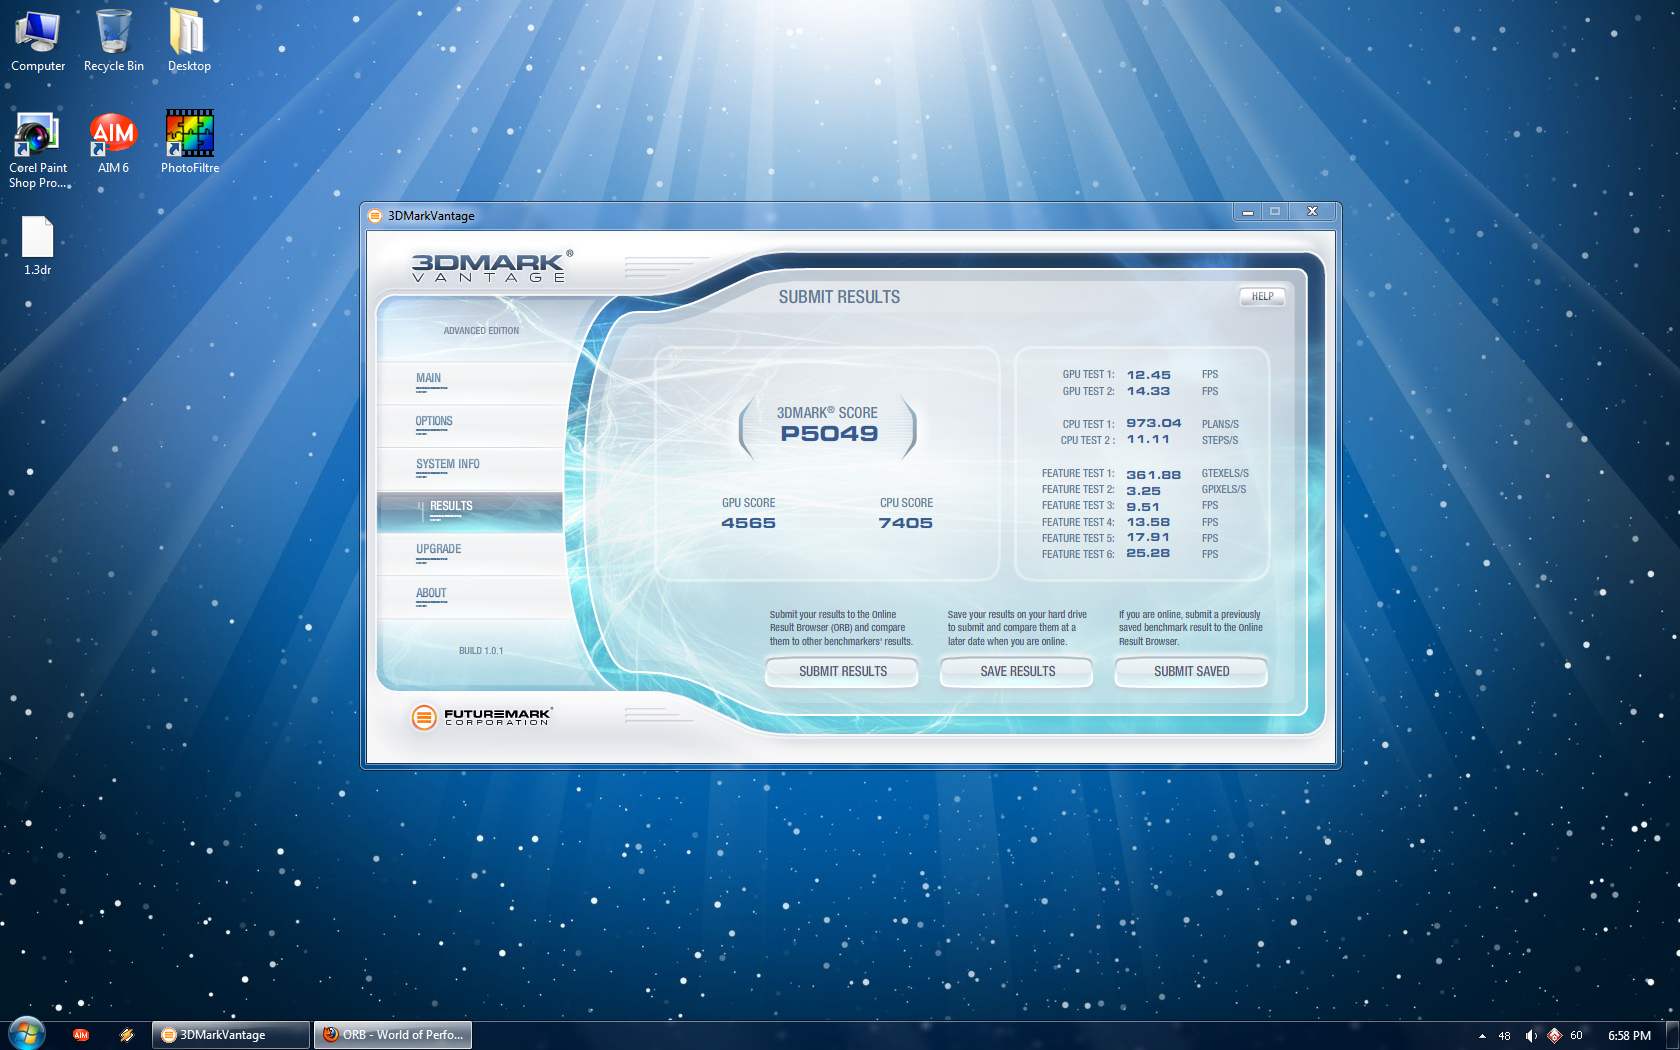Click the BUILD 1.0.1 label
Screen dimensions: 1680x1050
click(x=481, y=651)
